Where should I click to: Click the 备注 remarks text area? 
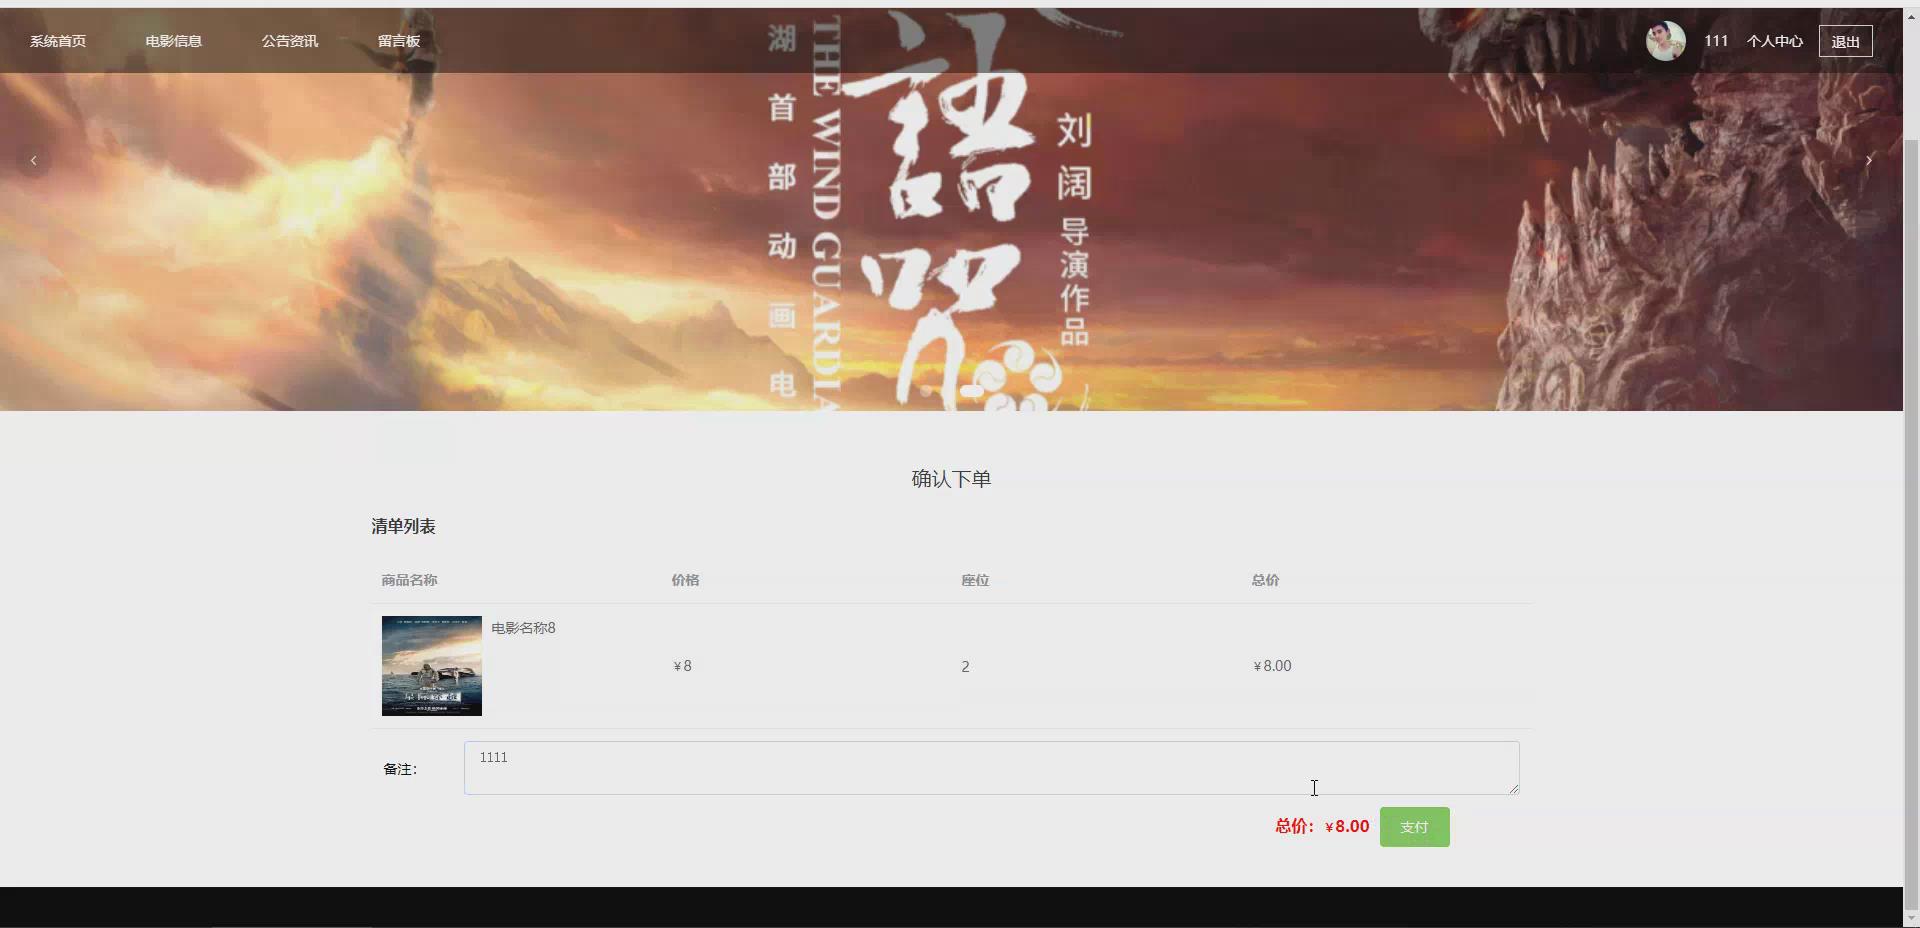[991, 768]
